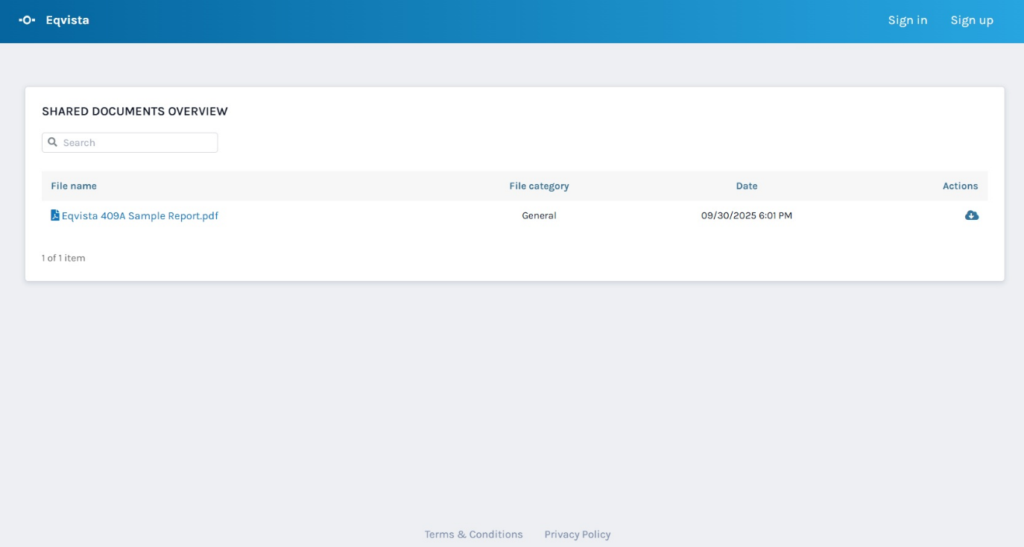Sort by Date column header
Screen dimensions: 1024x547
tap(746, 186)
